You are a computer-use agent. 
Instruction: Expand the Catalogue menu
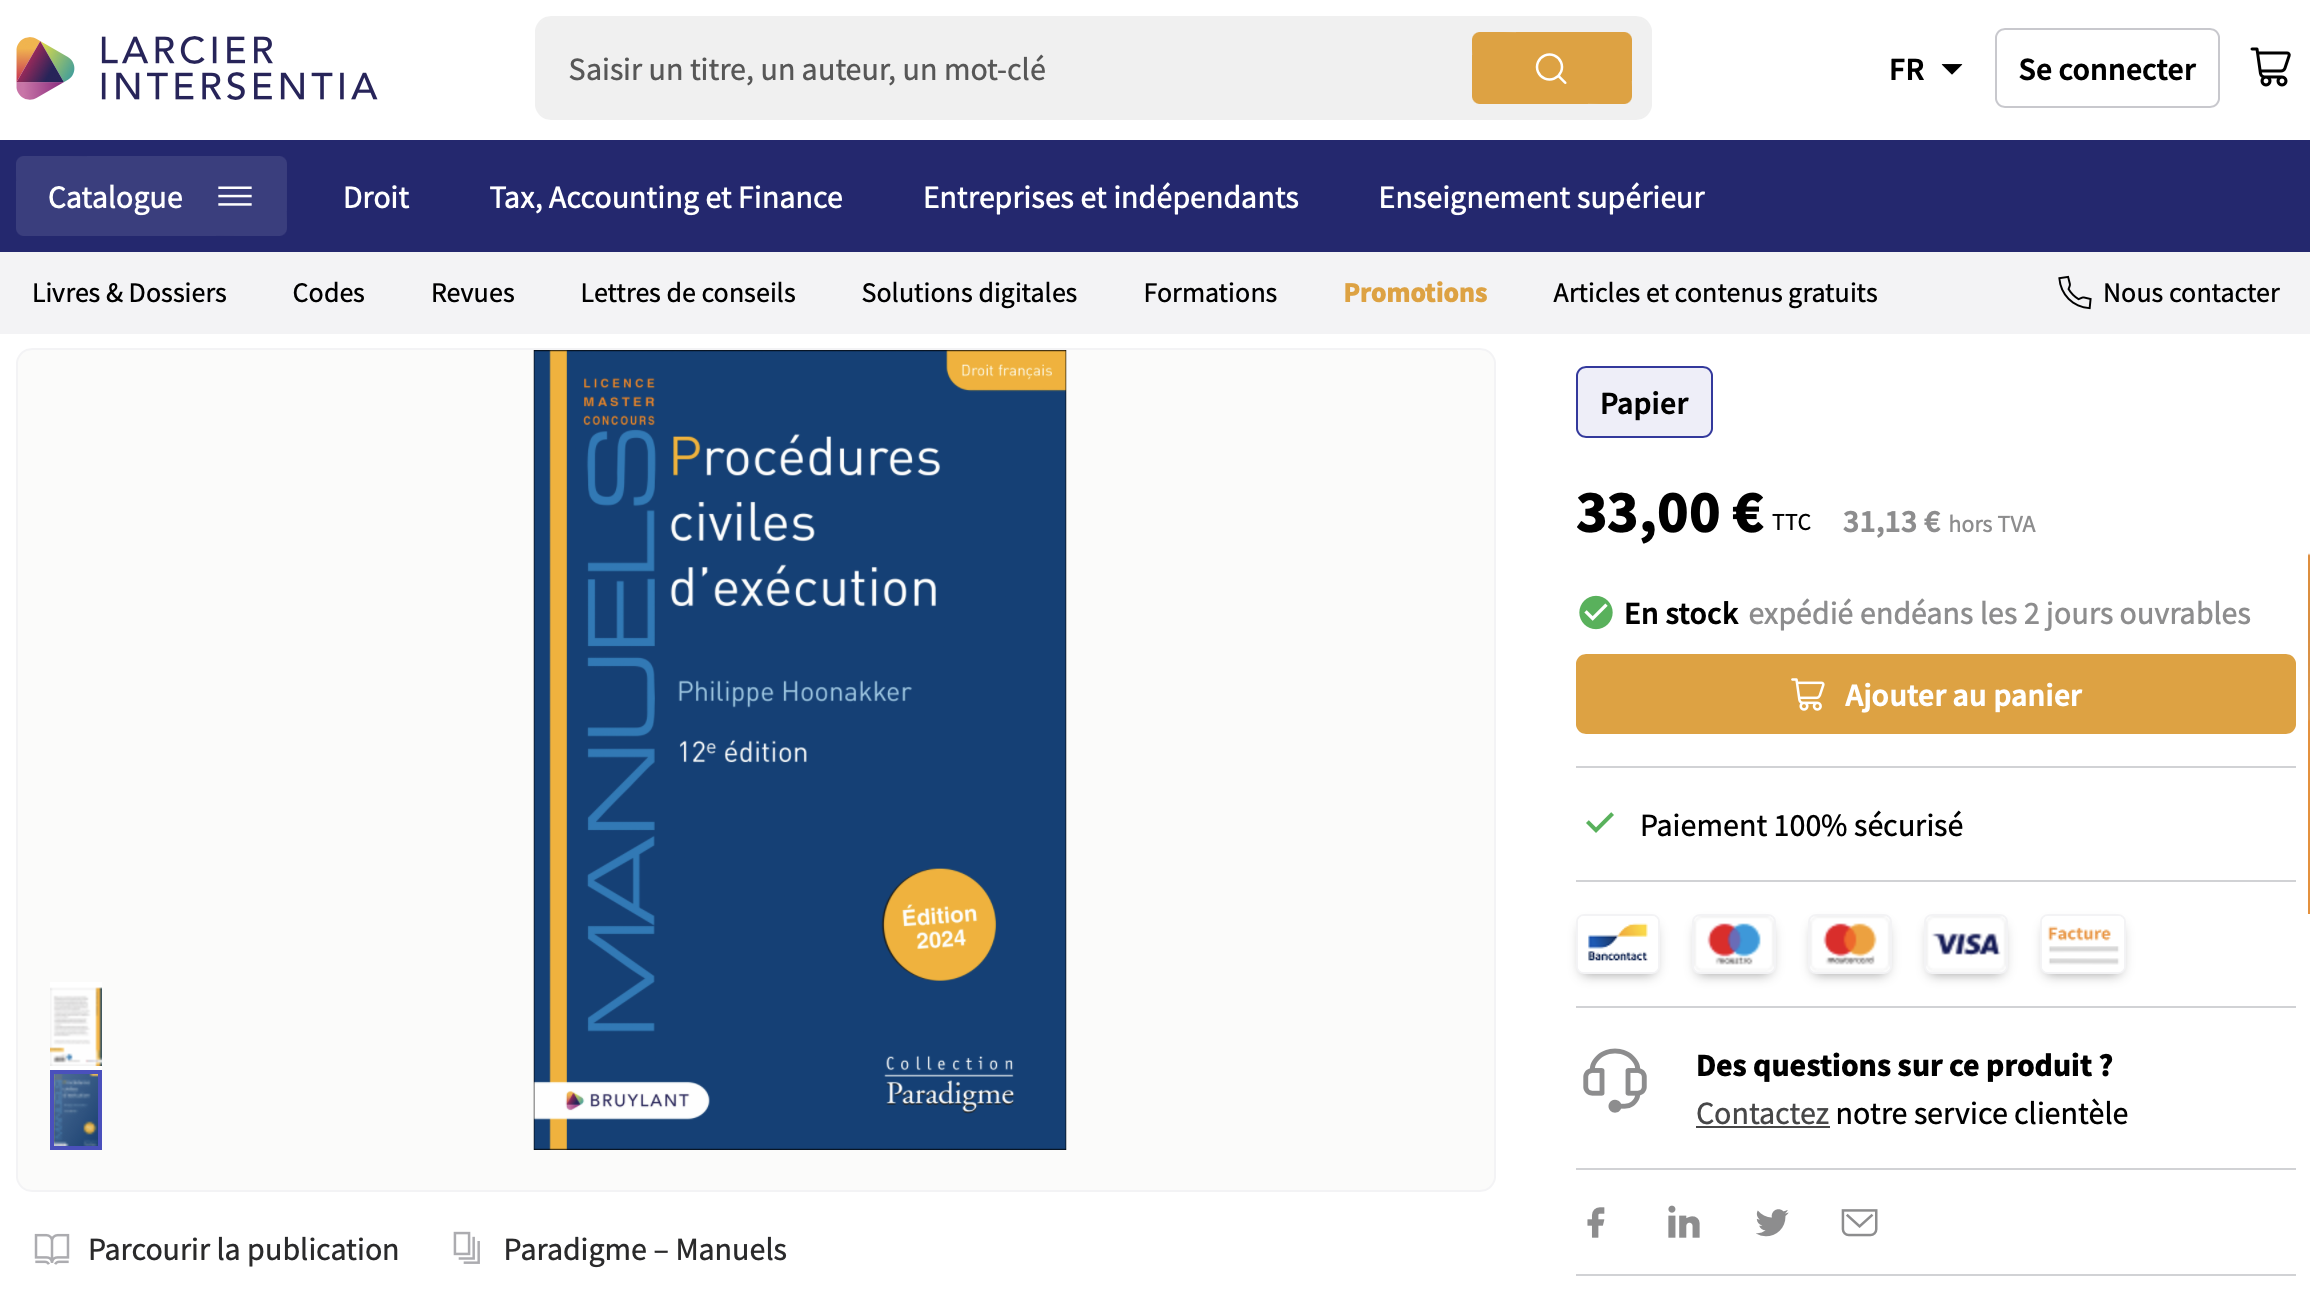(x=151, y=196)
